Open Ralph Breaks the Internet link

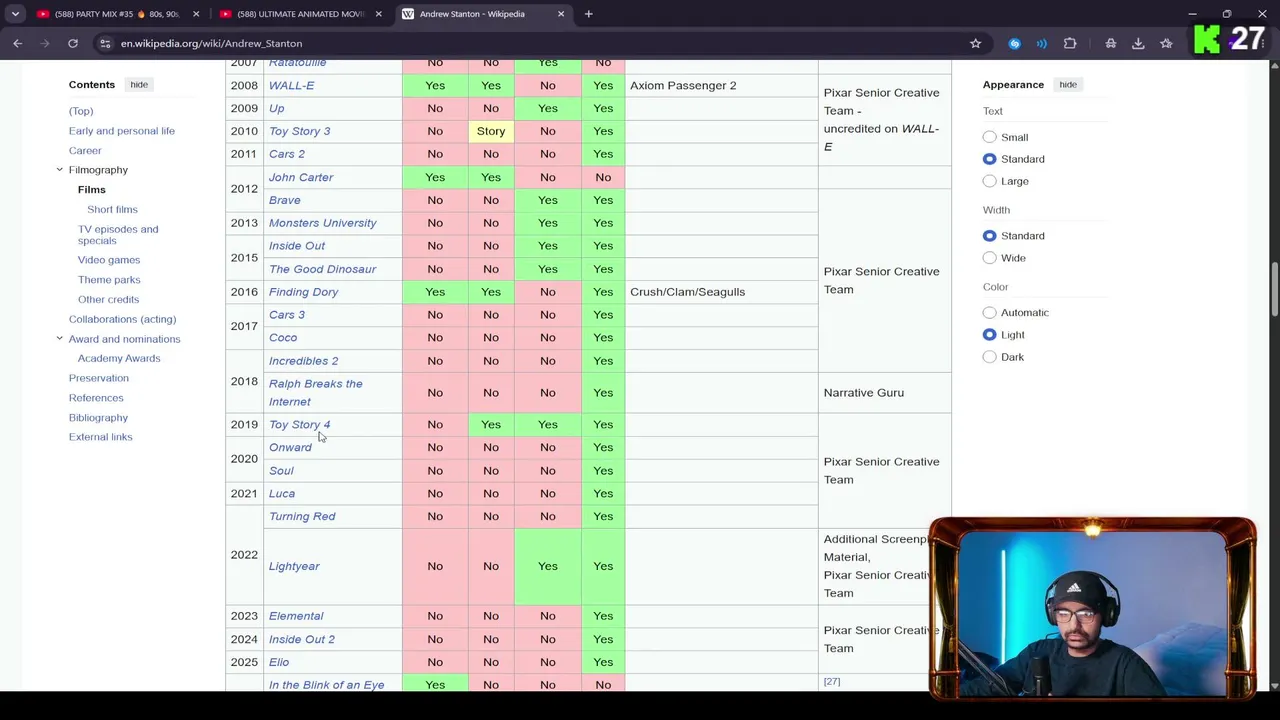315,393
